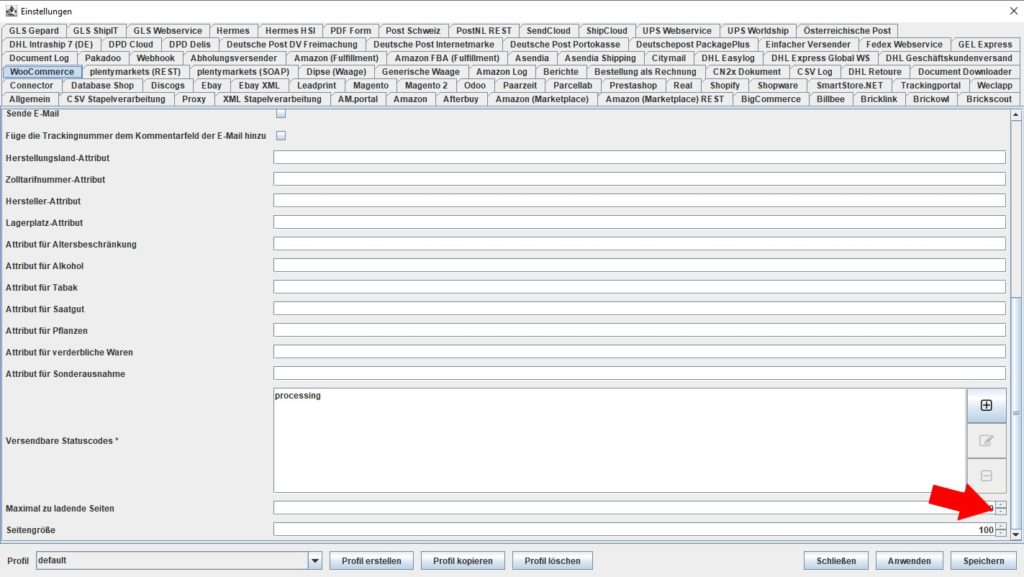Select the "processing" status code entry
This screenshot has width=1024, height=577.
coord(298,396)
